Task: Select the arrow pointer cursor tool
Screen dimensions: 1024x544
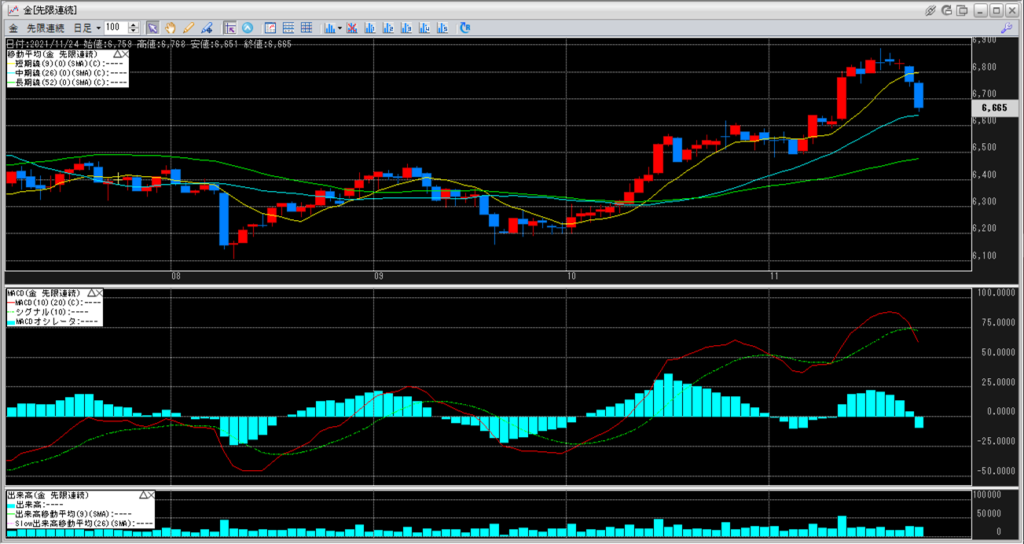Action: click(153, 27)
